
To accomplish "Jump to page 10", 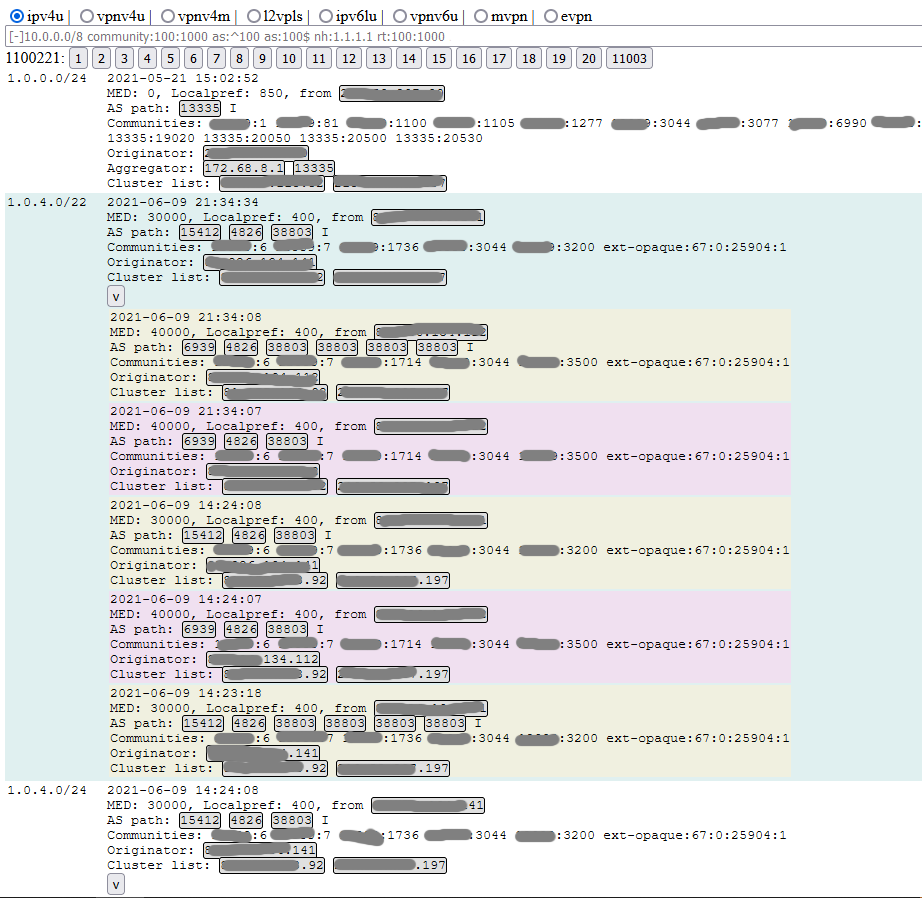I will 289,59.
